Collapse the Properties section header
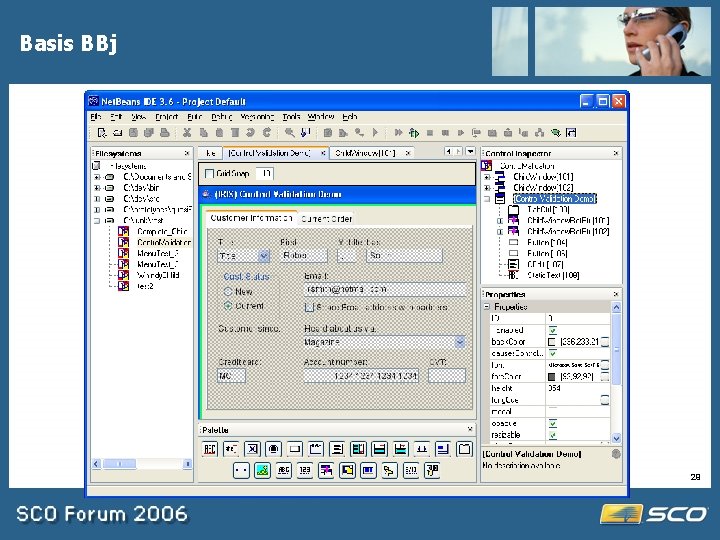Viewport: 720px width, 540px height. tap(487, 306)
